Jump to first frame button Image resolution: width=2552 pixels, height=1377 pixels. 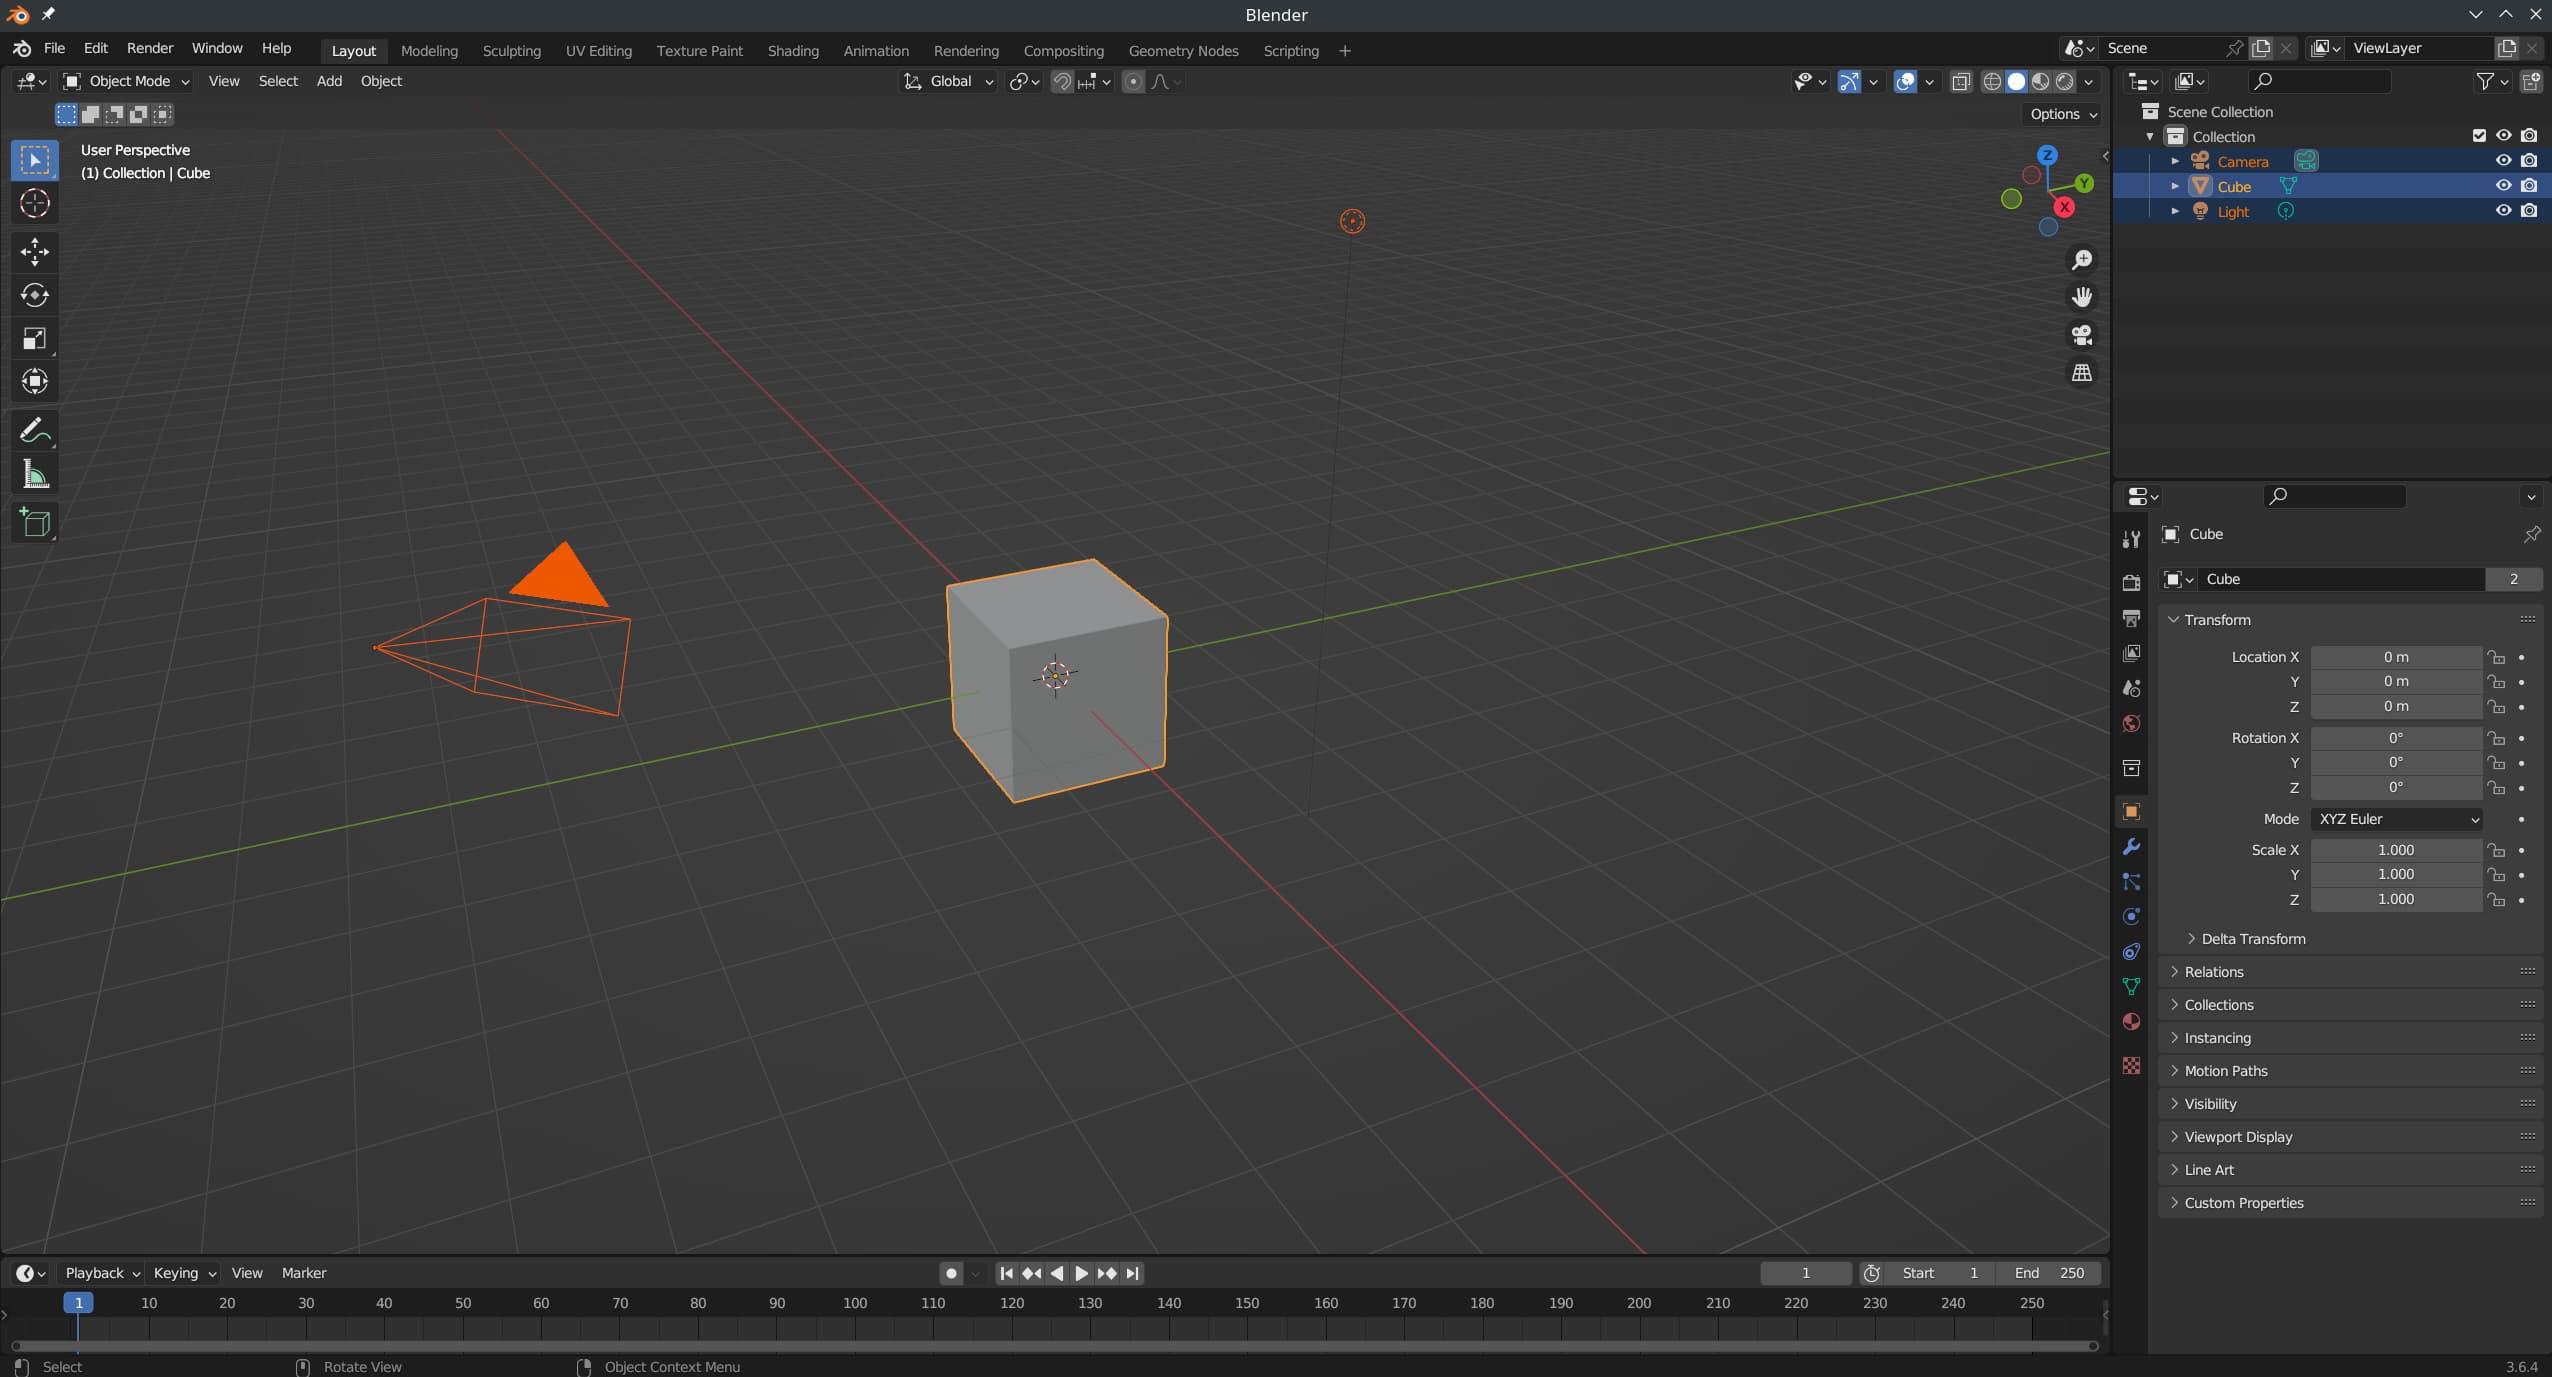click(x=1006, y=1273)
